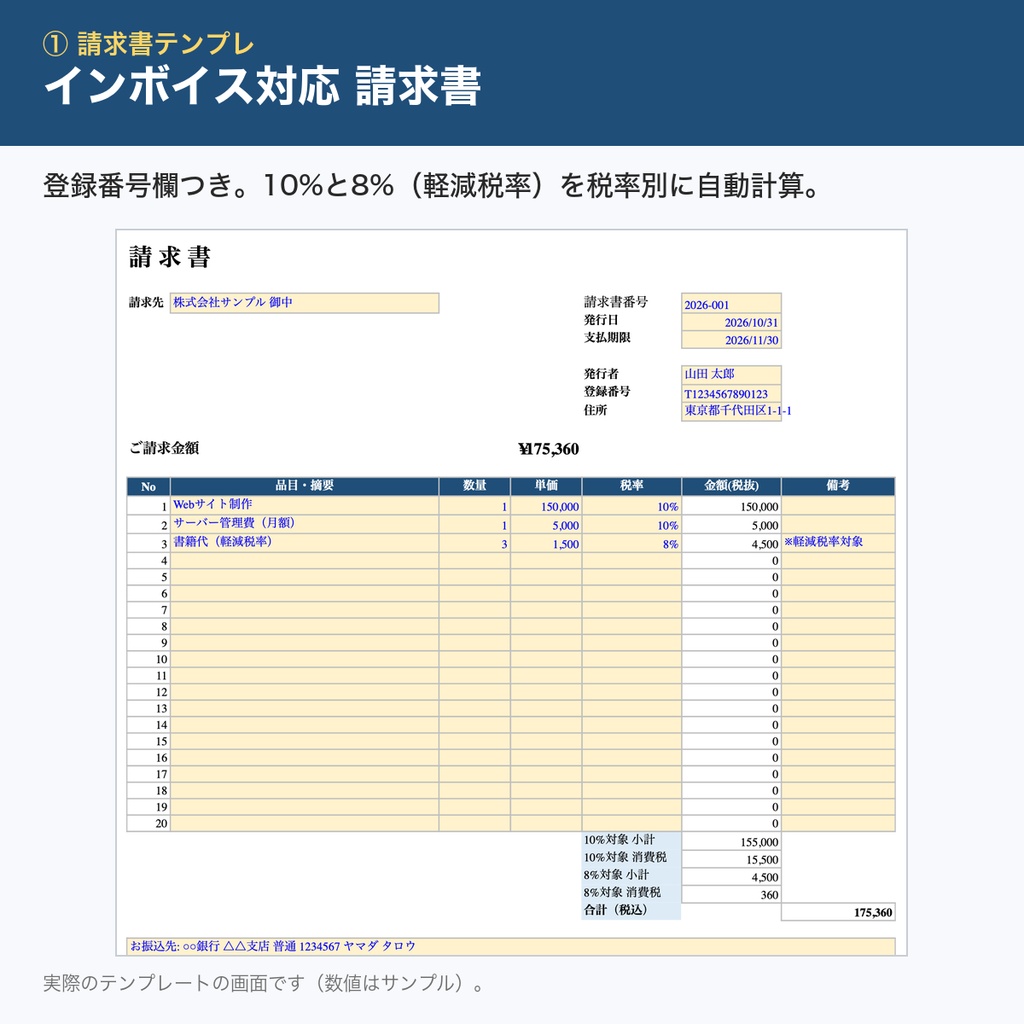Select the issue date cell 2026/10/31
The width and height of the screenshot is (1024, 1024).
click(x=731, y=323)
